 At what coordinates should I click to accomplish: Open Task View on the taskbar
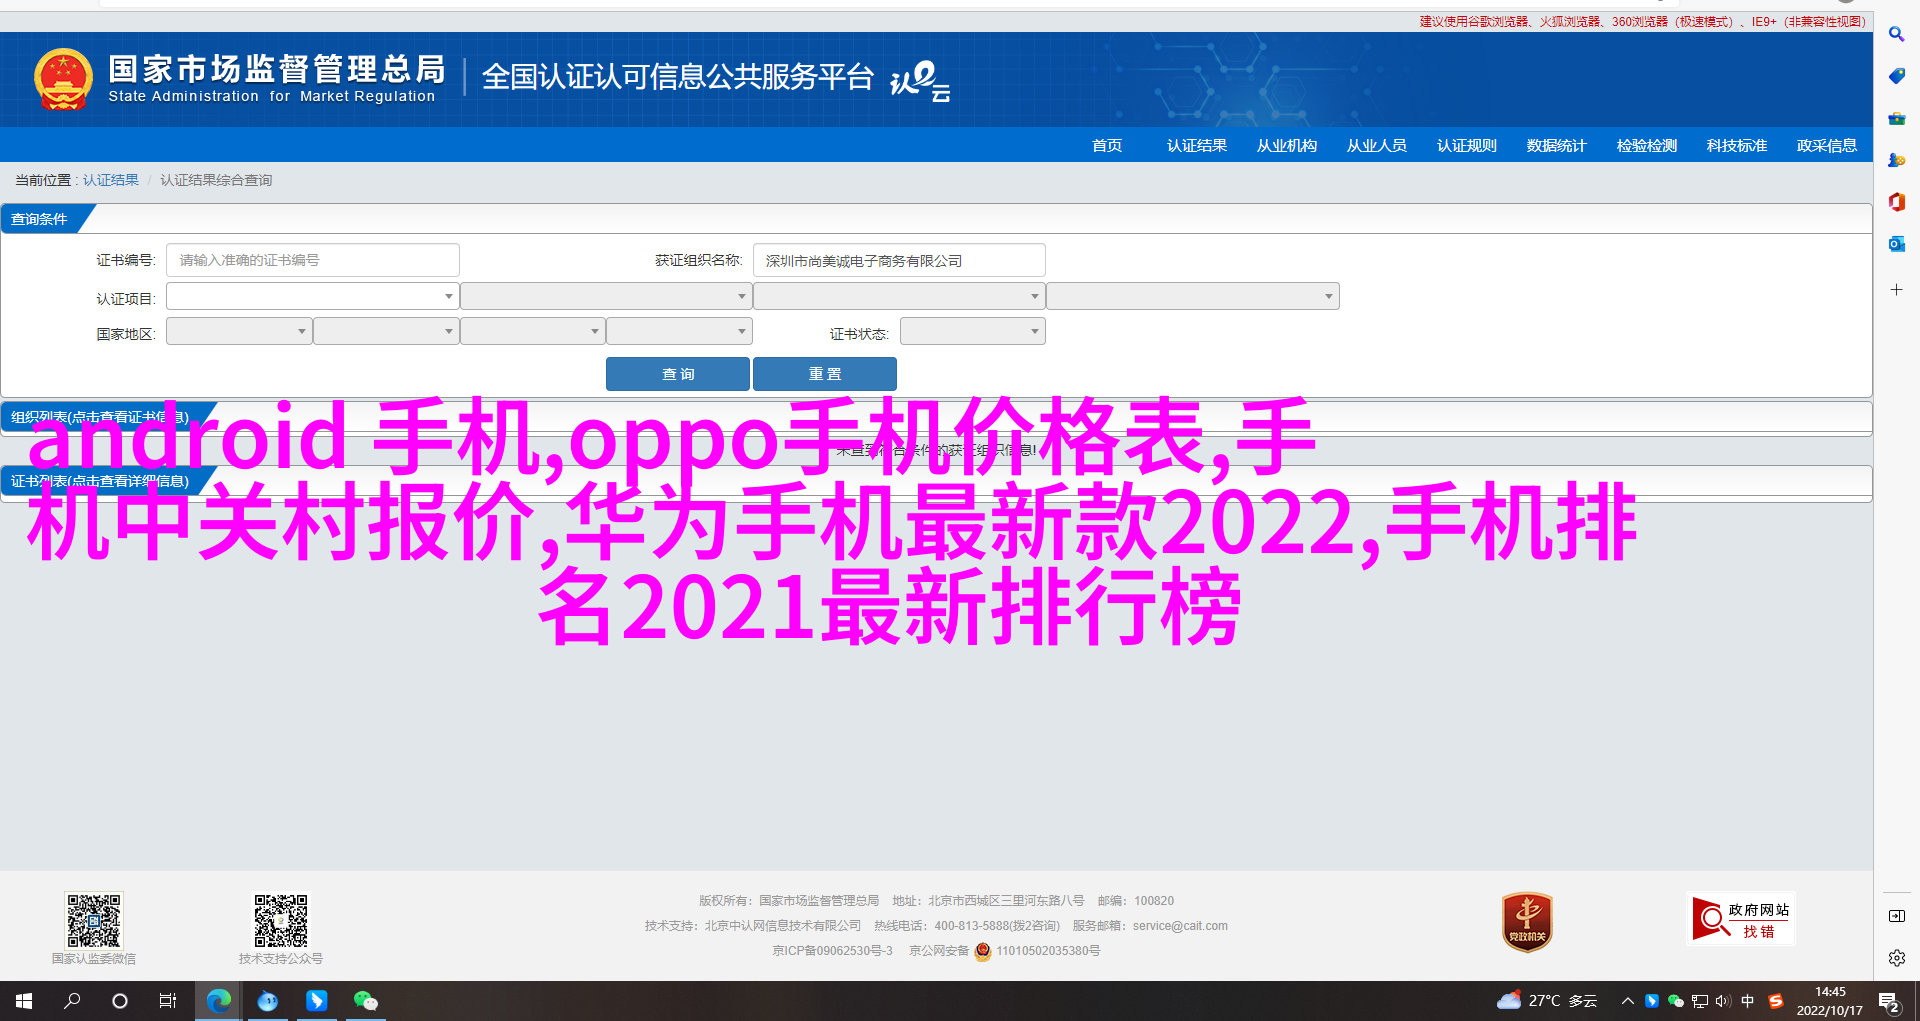tap(168, 1000)
